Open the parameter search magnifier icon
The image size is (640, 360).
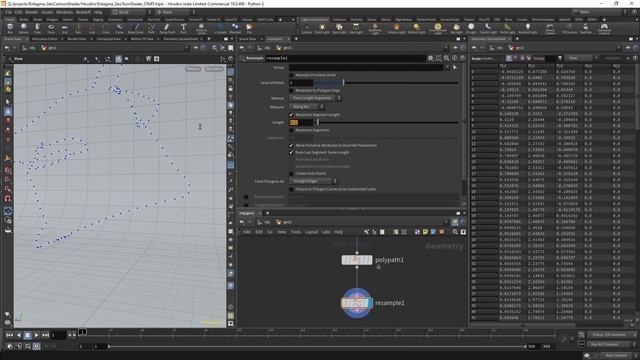(447, 58)
